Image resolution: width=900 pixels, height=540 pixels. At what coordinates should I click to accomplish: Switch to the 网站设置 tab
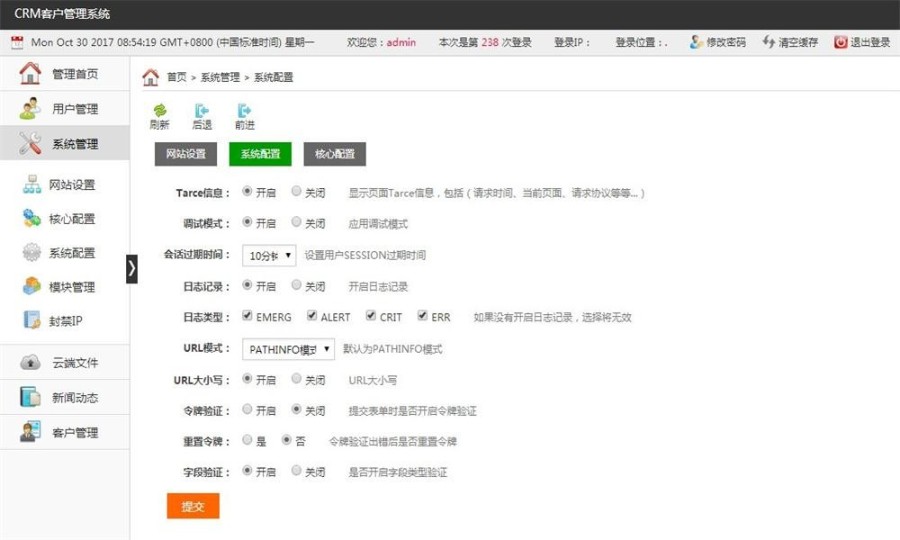pos(186,154)
